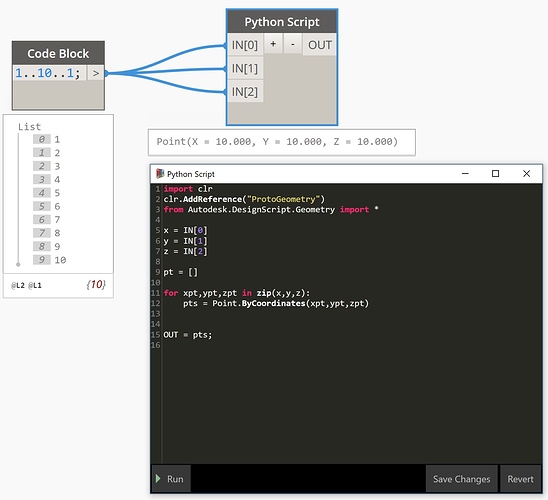Screen dimensions: 548x500
Task: Maximize the Python Script editor window
Action: [495, 174]
